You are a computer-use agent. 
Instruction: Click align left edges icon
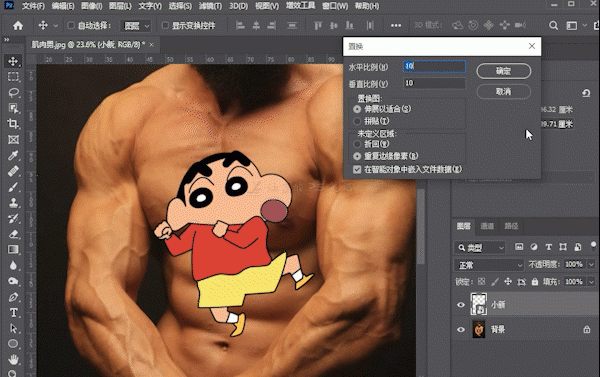[240, 26]
